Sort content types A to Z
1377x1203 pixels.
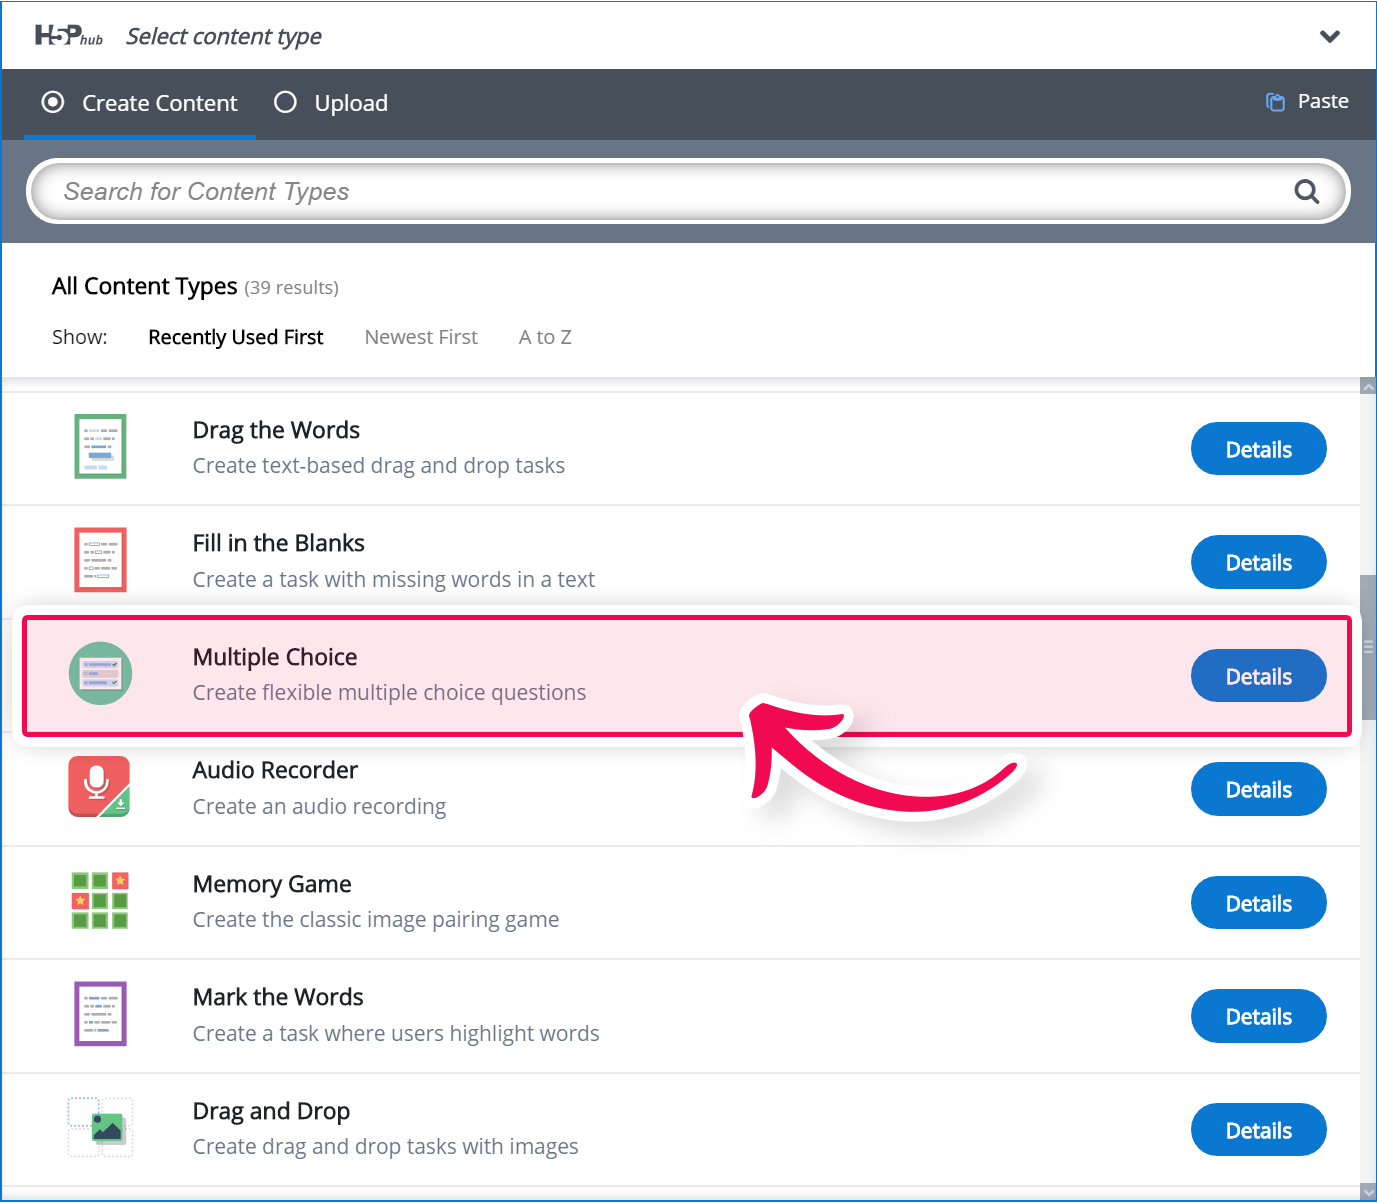click(545, 337)
